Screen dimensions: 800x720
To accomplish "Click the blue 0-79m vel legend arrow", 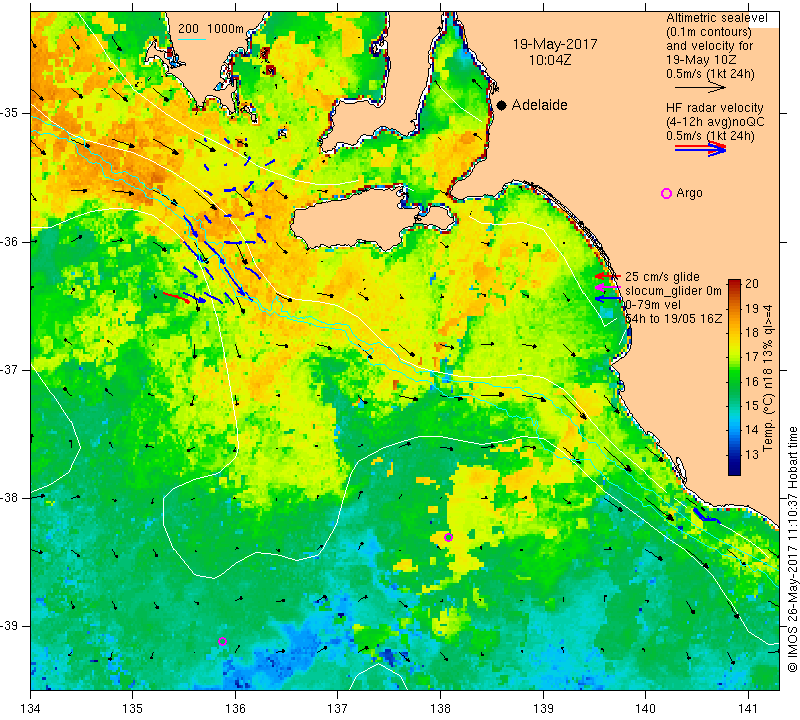I will pyautogui.click(x=608, y=299).
